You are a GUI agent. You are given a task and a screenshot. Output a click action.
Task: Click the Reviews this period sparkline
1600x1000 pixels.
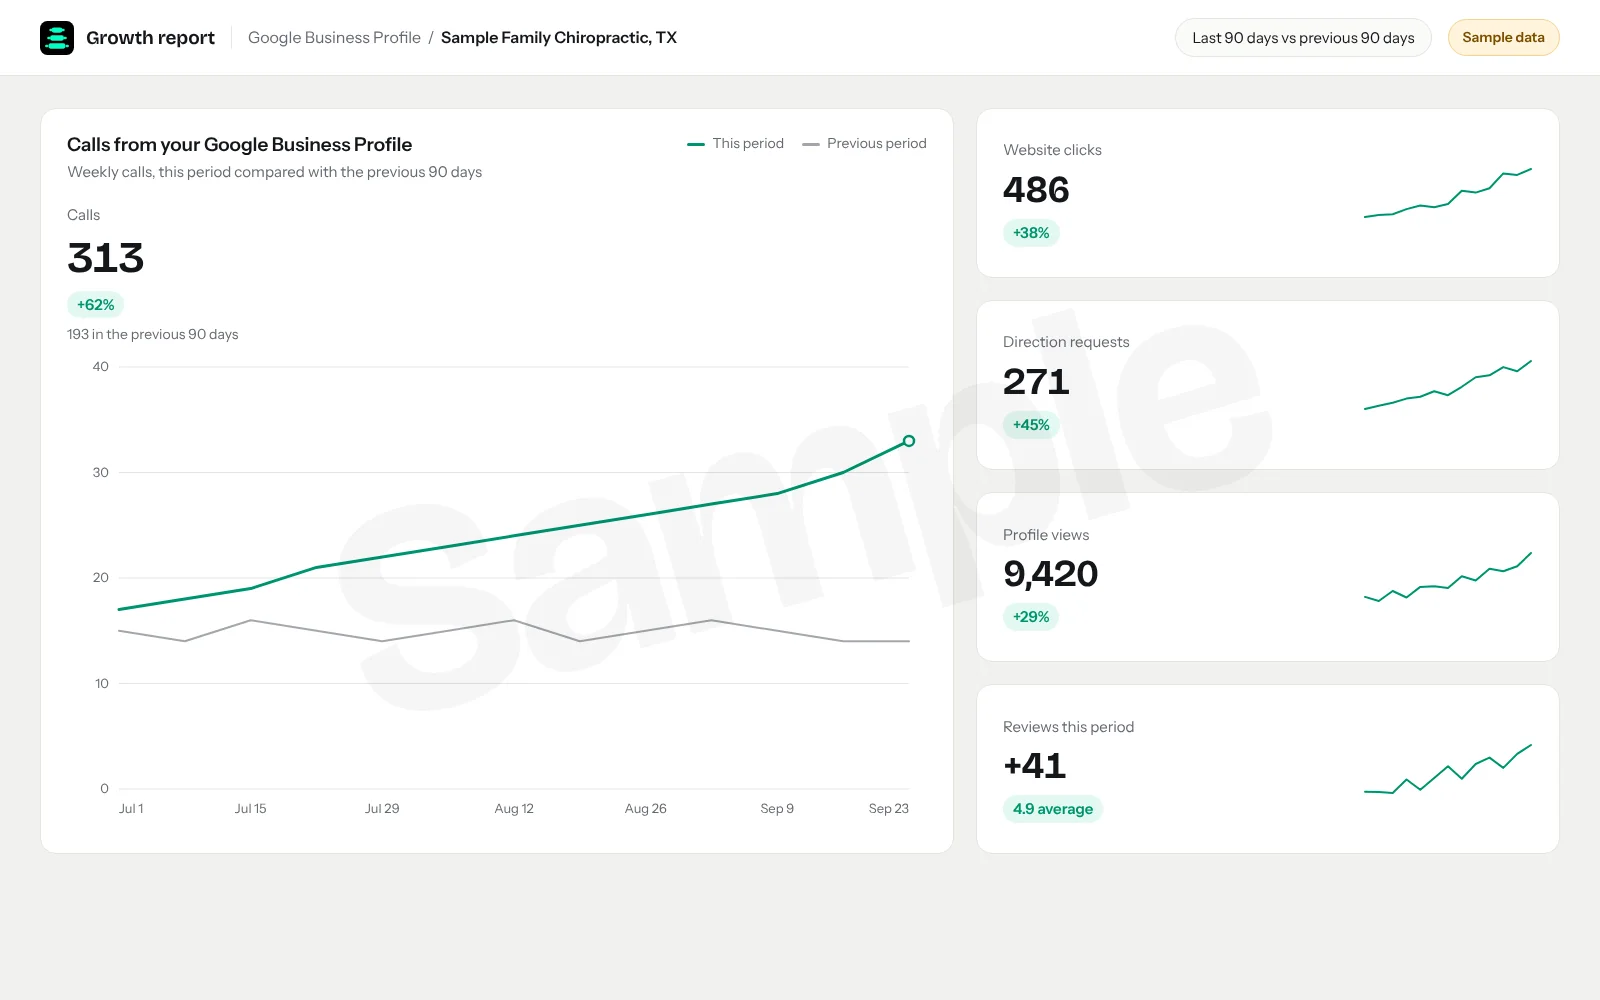[x=1447, y=769]
